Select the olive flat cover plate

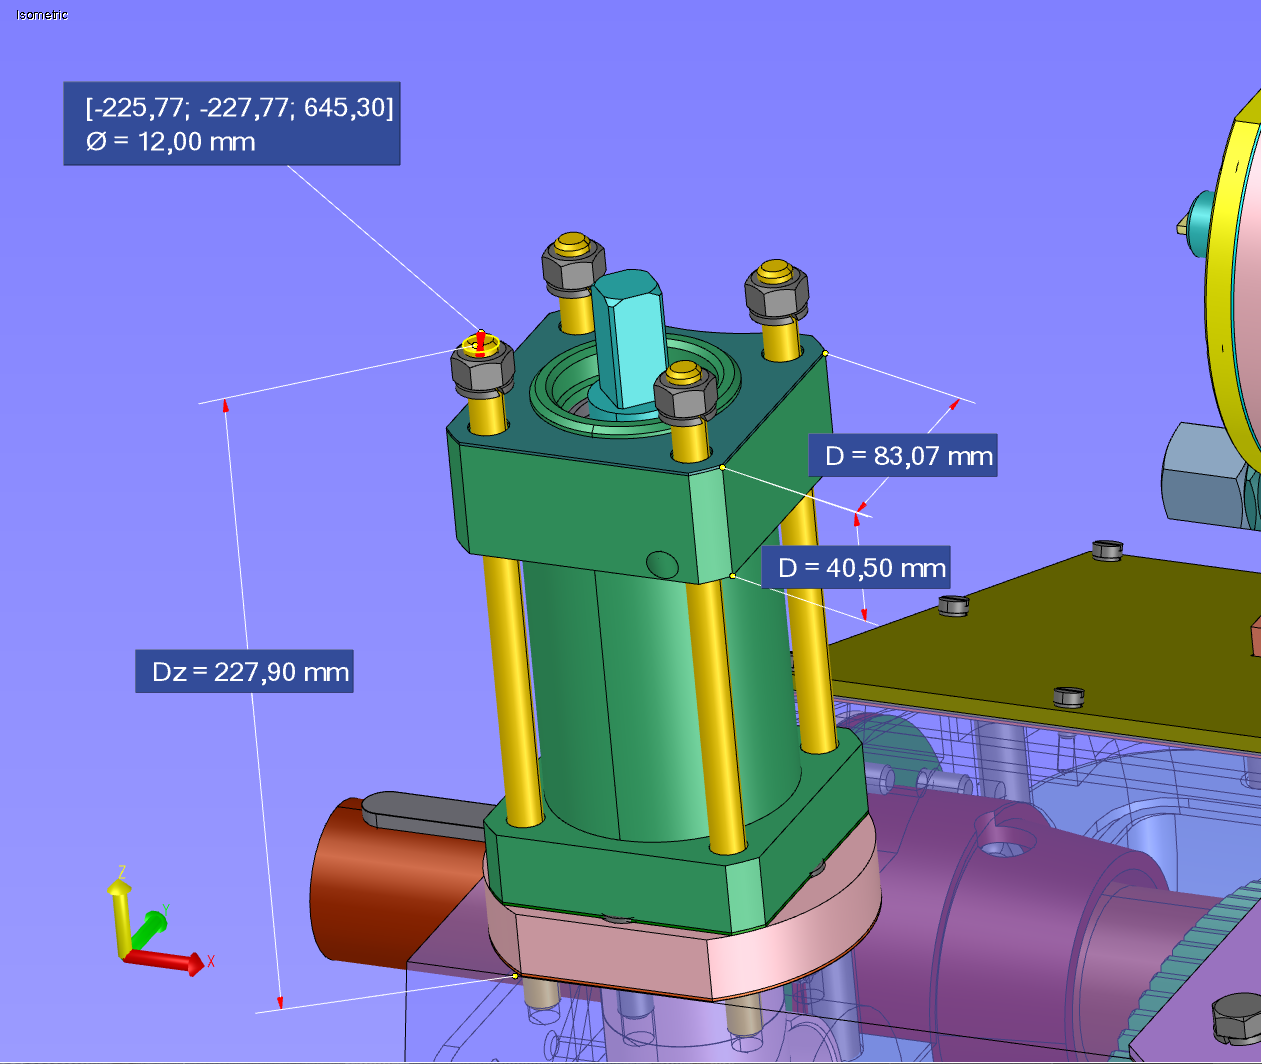pos(1040,650)
